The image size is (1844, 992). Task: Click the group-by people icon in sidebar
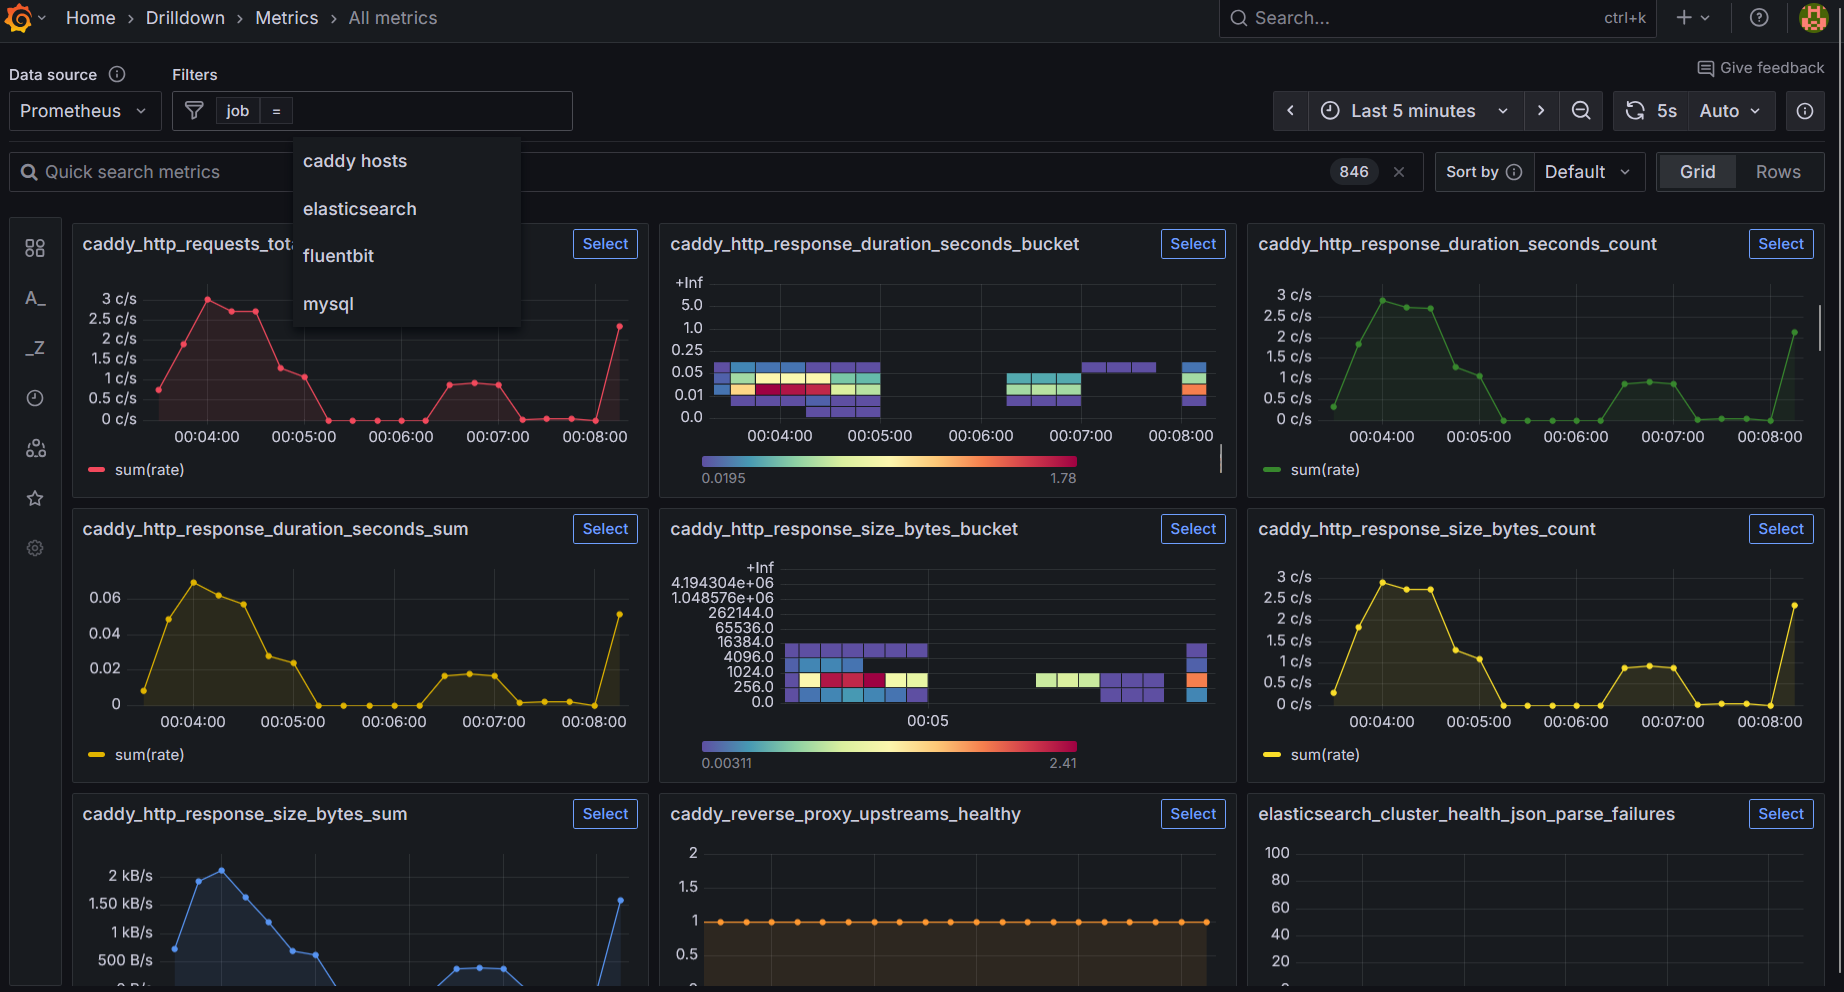[35, 447]
